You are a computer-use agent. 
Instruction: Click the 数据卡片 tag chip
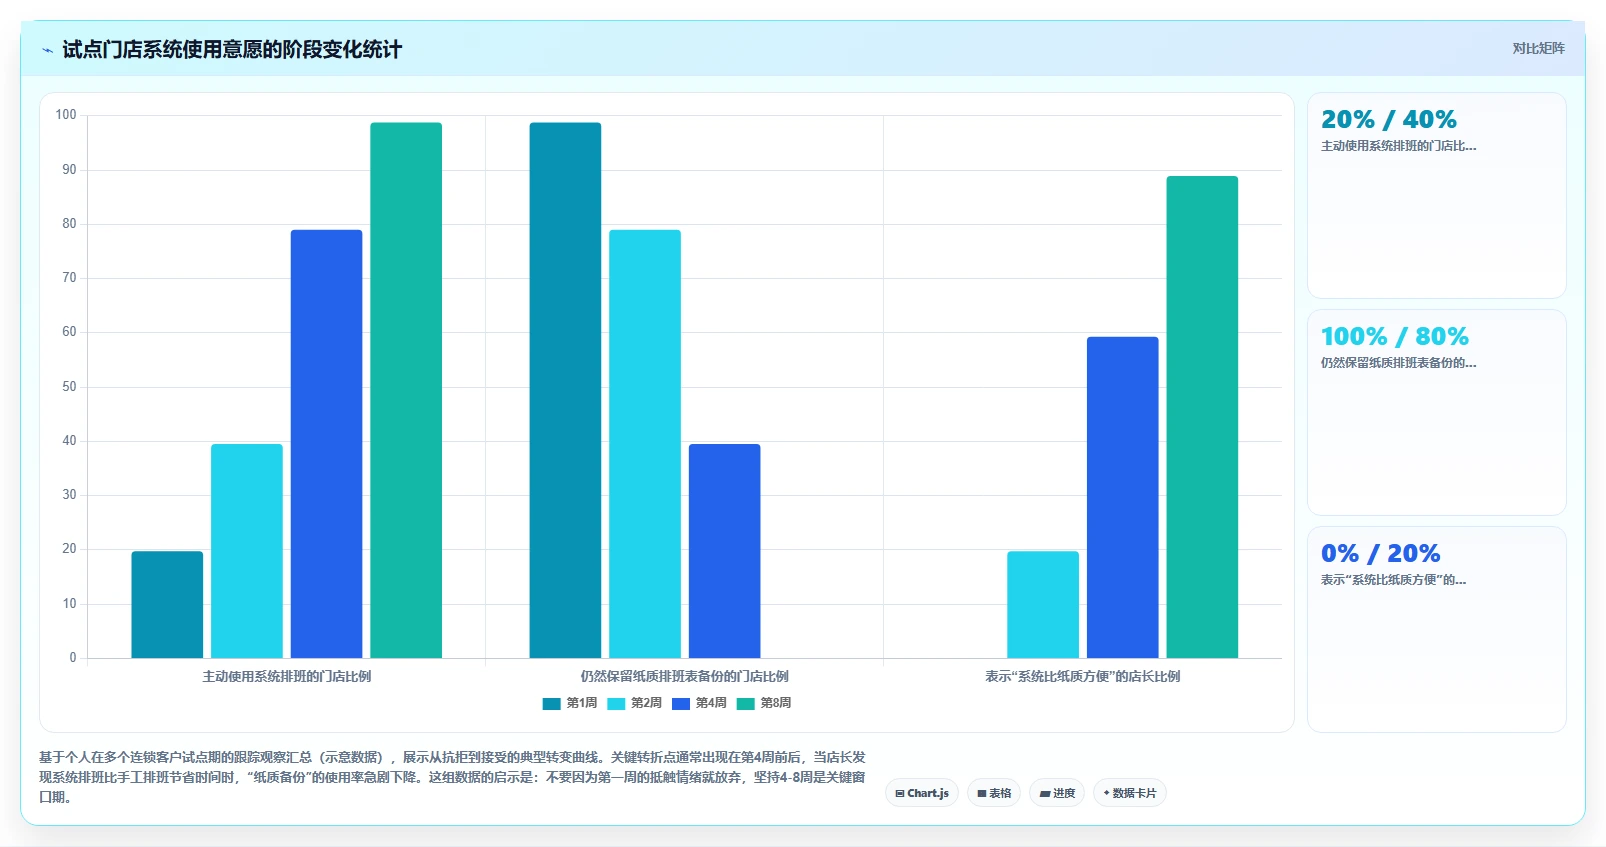tap(1130, 793)
